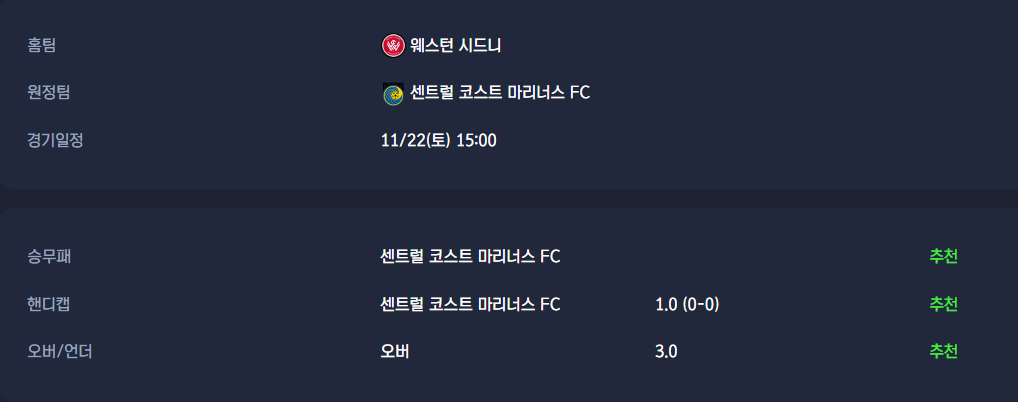Click the team pick in 승무패 row
This screenshot has height=402, width=1018.
point(470,256)
